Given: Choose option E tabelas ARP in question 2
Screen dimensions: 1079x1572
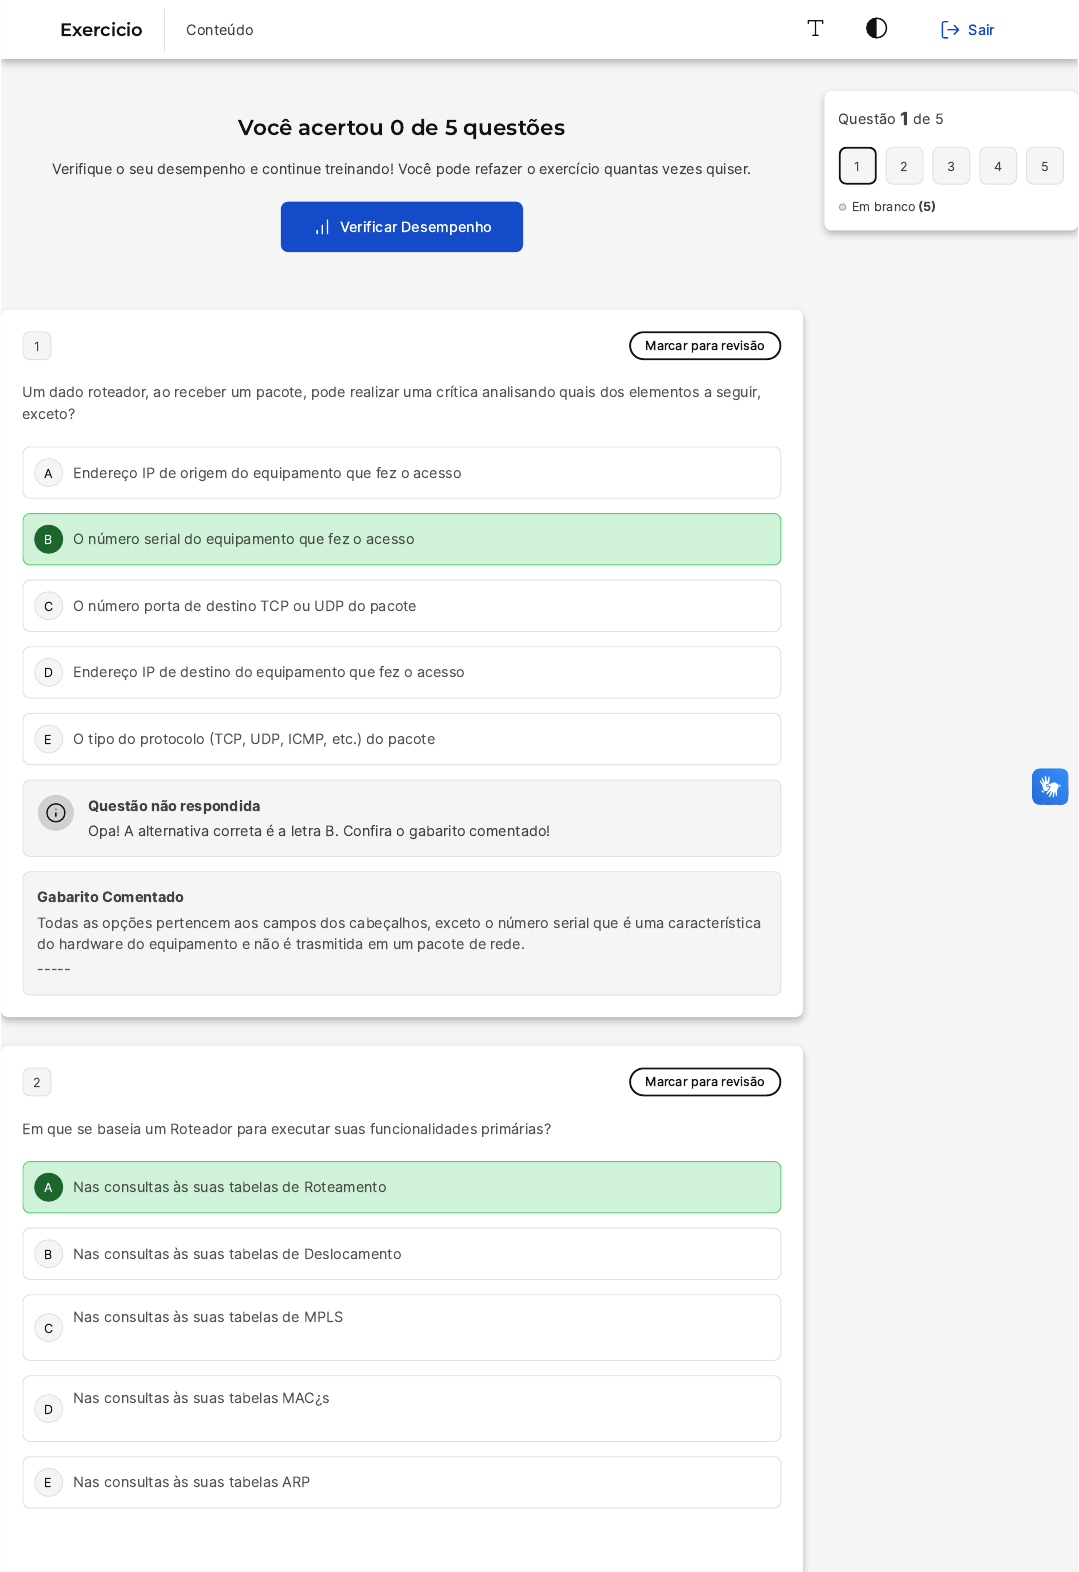Looking at the screenshot, I should tap(402, 1482).
